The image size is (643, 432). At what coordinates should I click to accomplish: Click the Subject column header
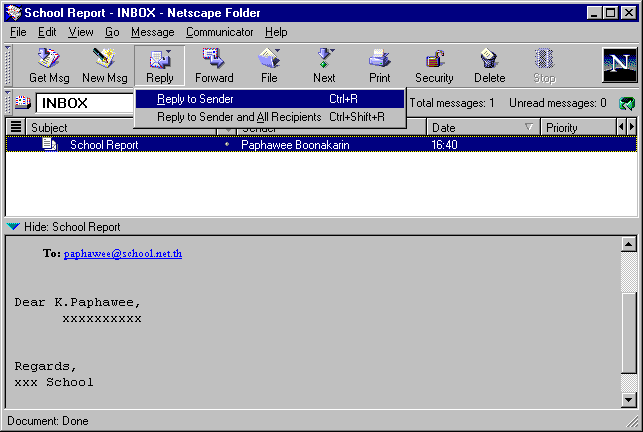pyautogui.click(x=121, y=127)
